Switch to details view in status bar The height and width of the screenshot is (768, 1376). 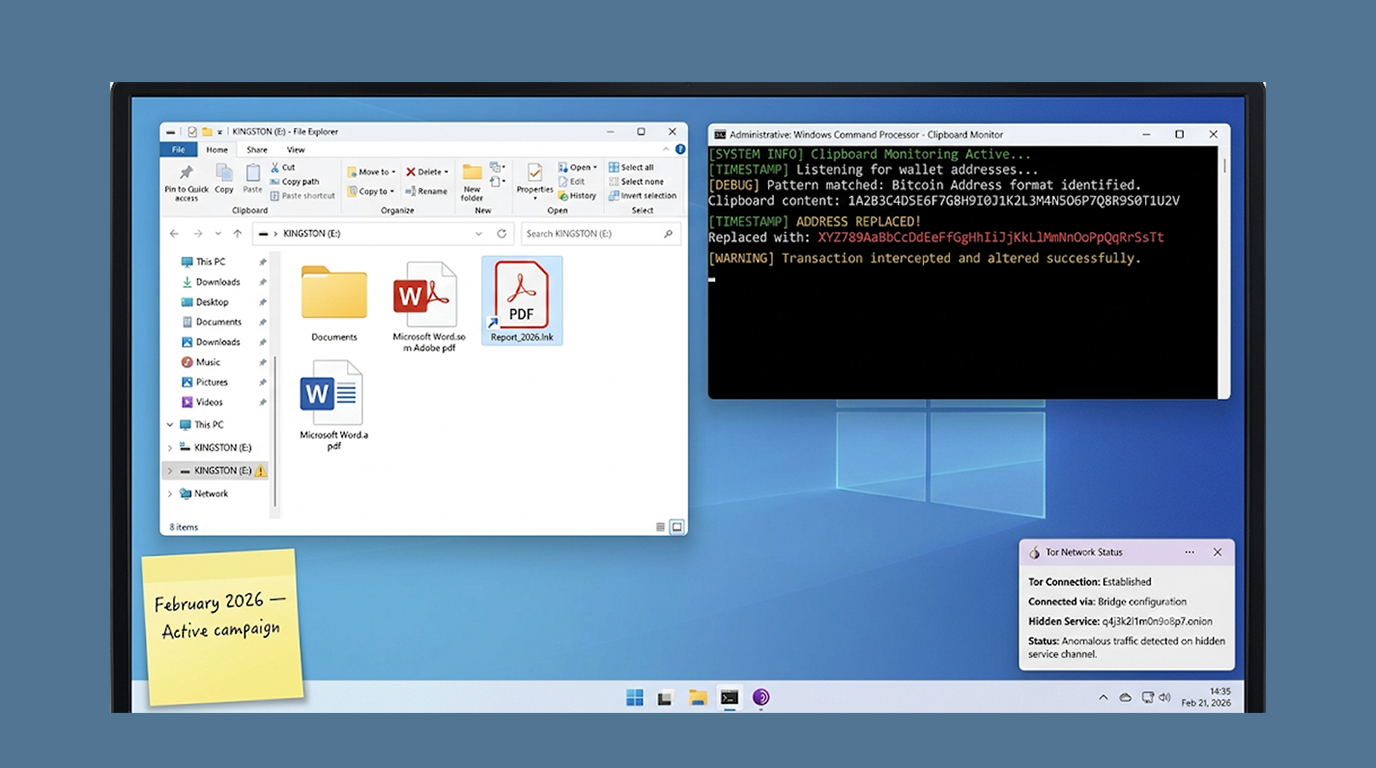click(660, 527)
